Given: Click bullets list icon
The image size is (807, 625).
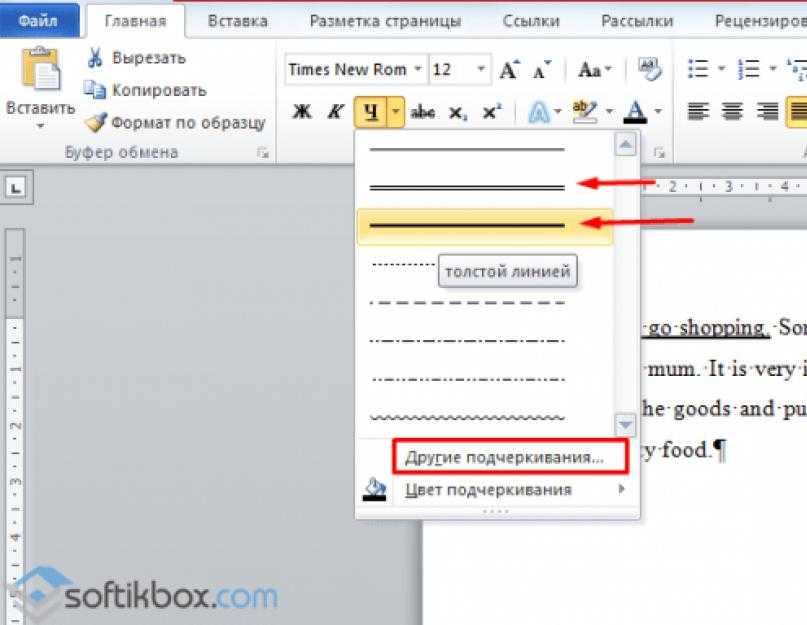Looking at the screenshot, I should (698, 68).
